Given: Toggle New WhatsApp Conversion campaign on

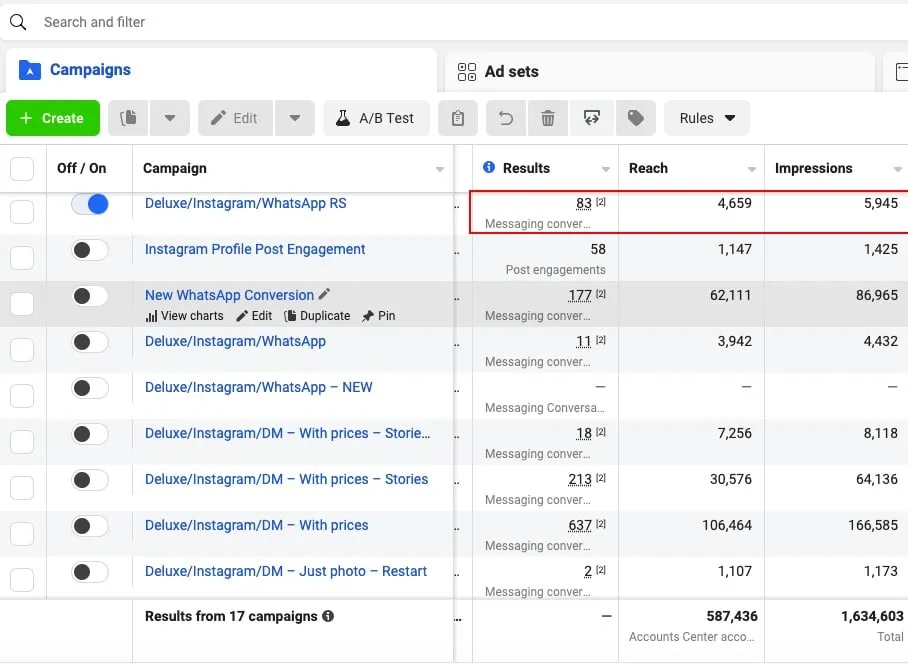Looking at the screenshot, I should pyautogui.click(x=90, y=296).
